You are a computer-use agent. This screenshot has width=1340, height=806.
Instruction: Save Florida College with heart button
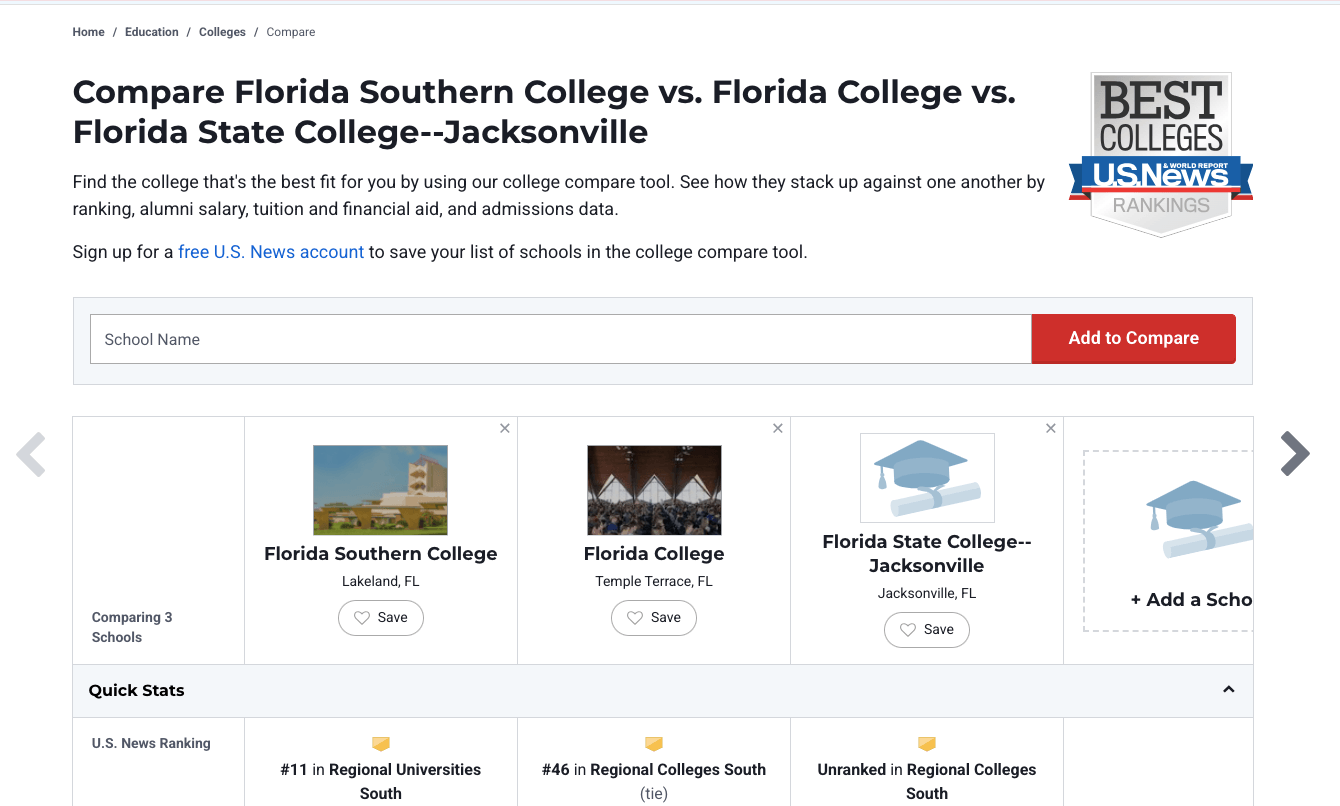coord(654,618)
